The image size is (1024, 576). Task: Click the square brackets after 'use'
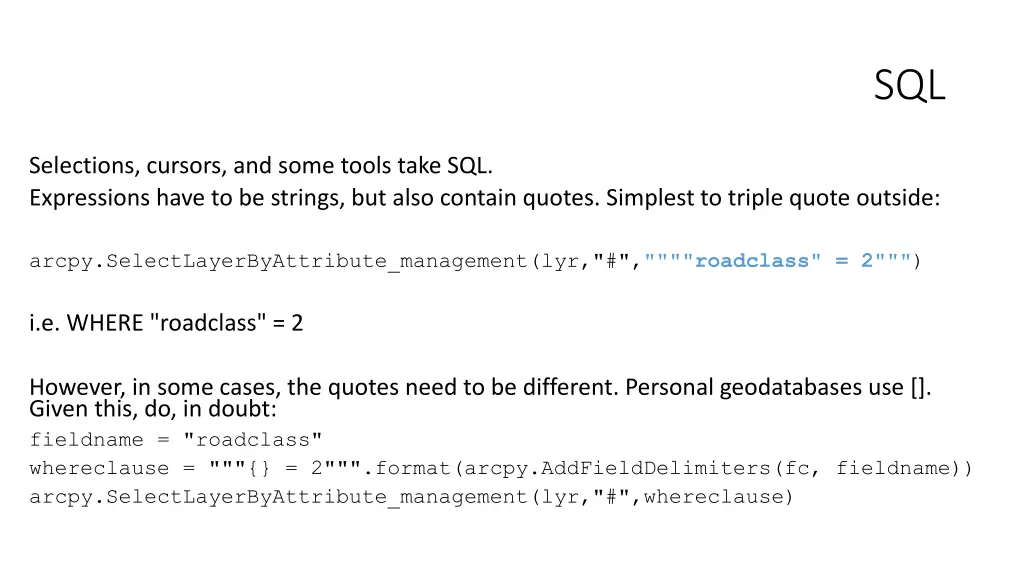[x=918, y=388]
